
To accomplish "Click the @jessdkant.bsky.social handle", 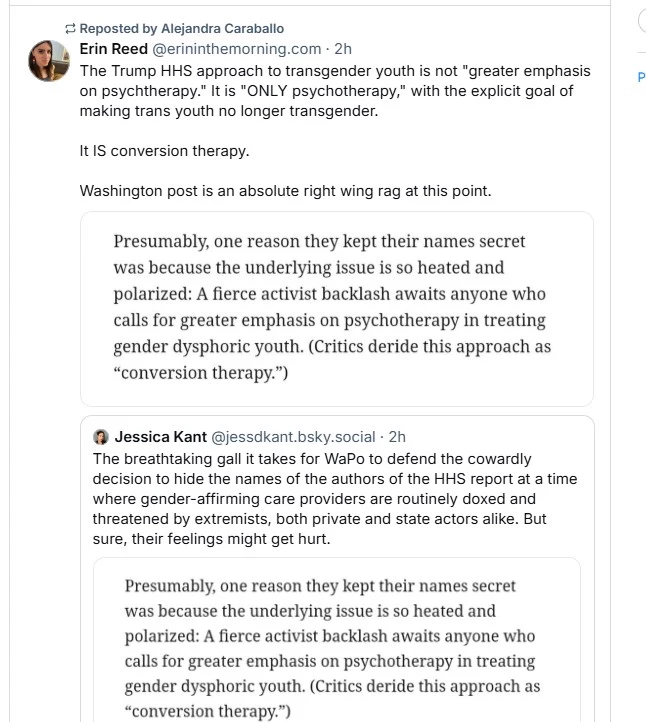I will pyautogui.click(x=294, y=437).
